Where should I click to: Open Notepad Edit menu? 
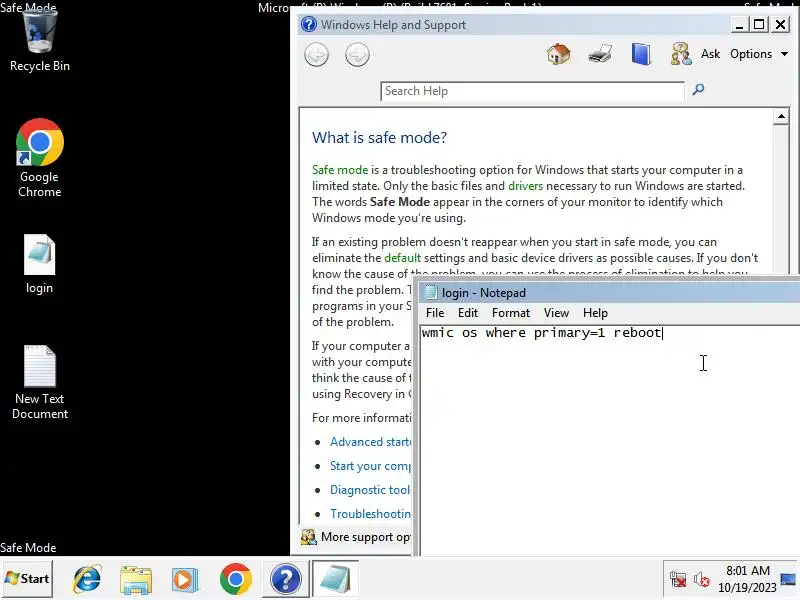468,313
